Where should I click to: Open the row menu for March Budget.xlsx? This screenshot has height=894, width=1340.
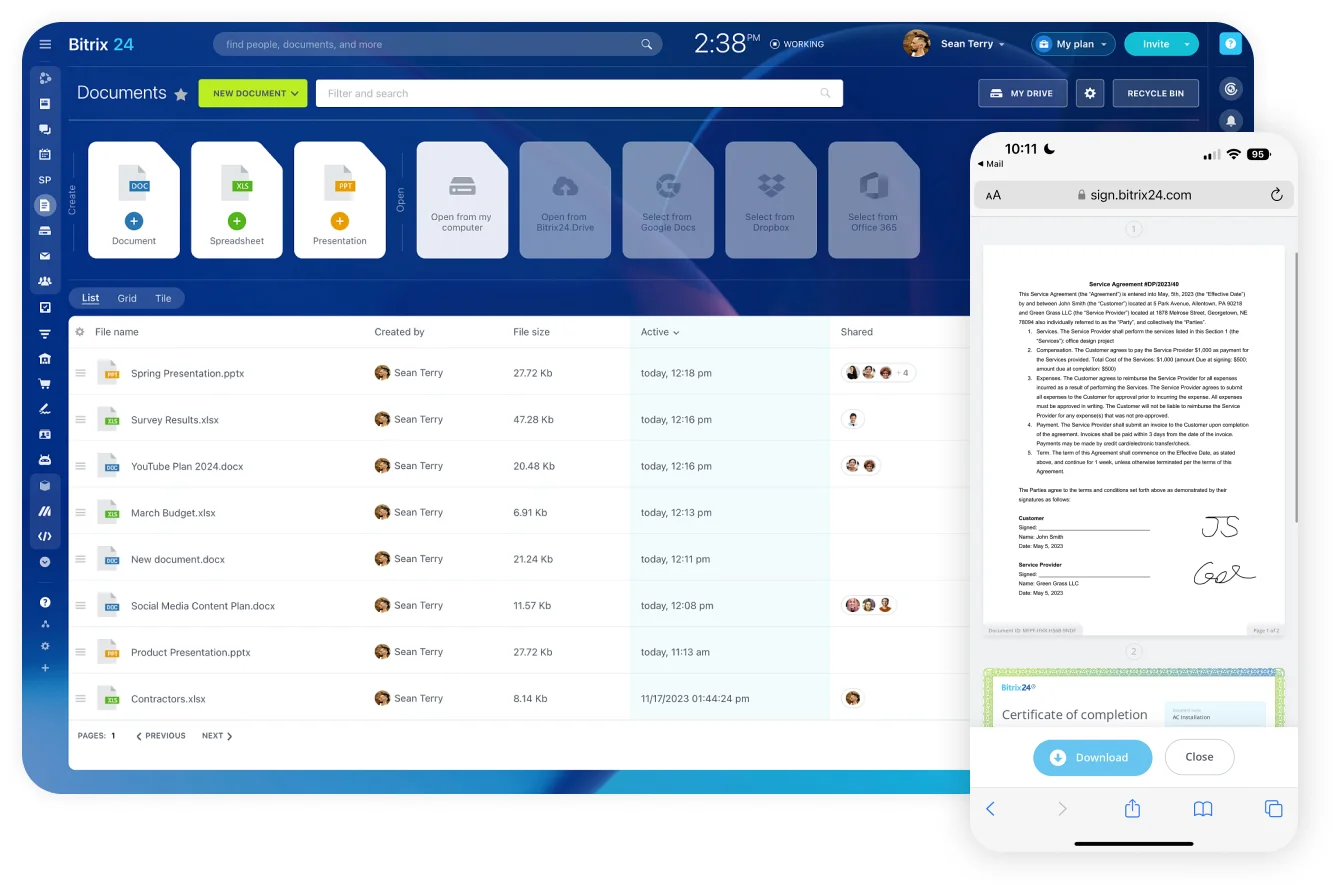coord(81,513)
